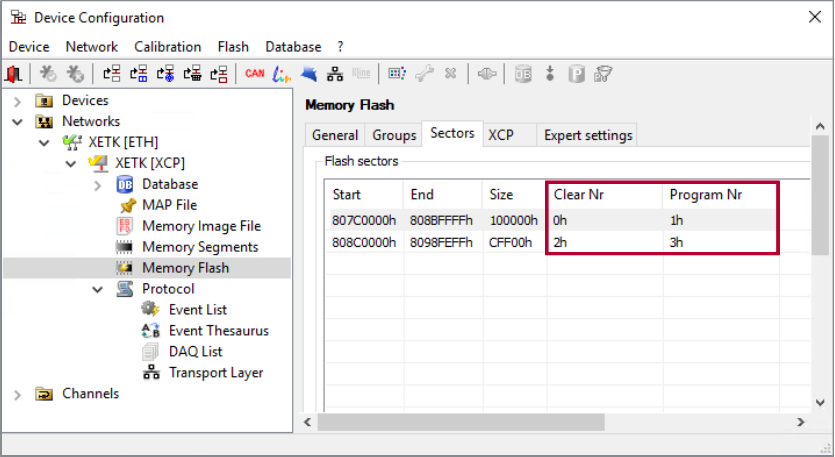Click the Ethernet network toolbar icon
This screenshot has width=835, height=457.
335,74
